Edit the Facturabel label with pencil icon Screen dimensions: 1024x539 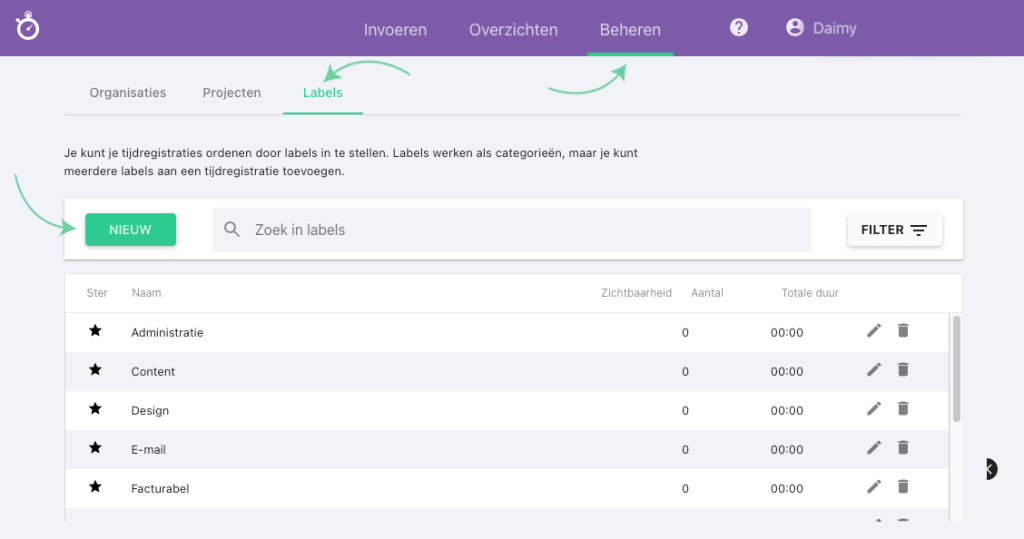pos(874,487)
